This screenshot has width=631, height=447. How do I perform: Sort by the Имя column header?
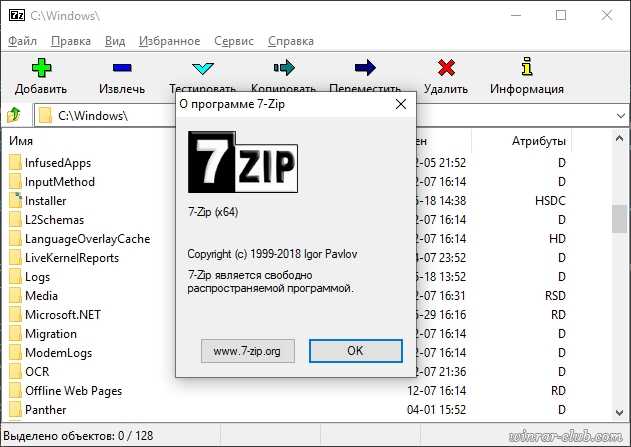(21, 141)
